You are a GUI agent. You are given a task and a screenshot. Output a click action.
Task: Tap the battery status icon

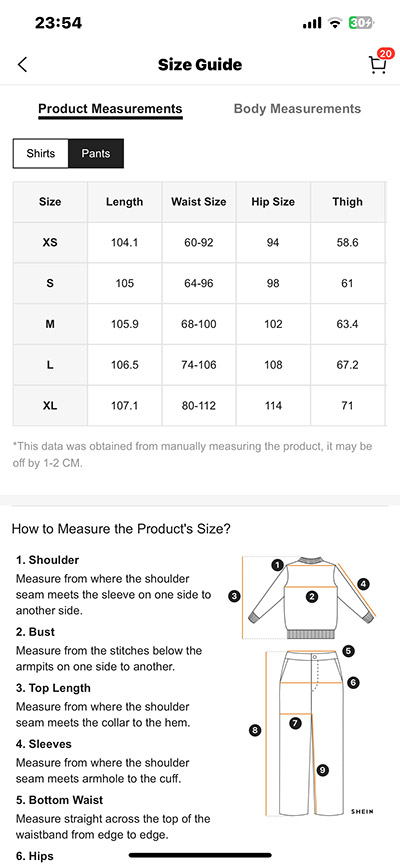click(x=362, y=23)
